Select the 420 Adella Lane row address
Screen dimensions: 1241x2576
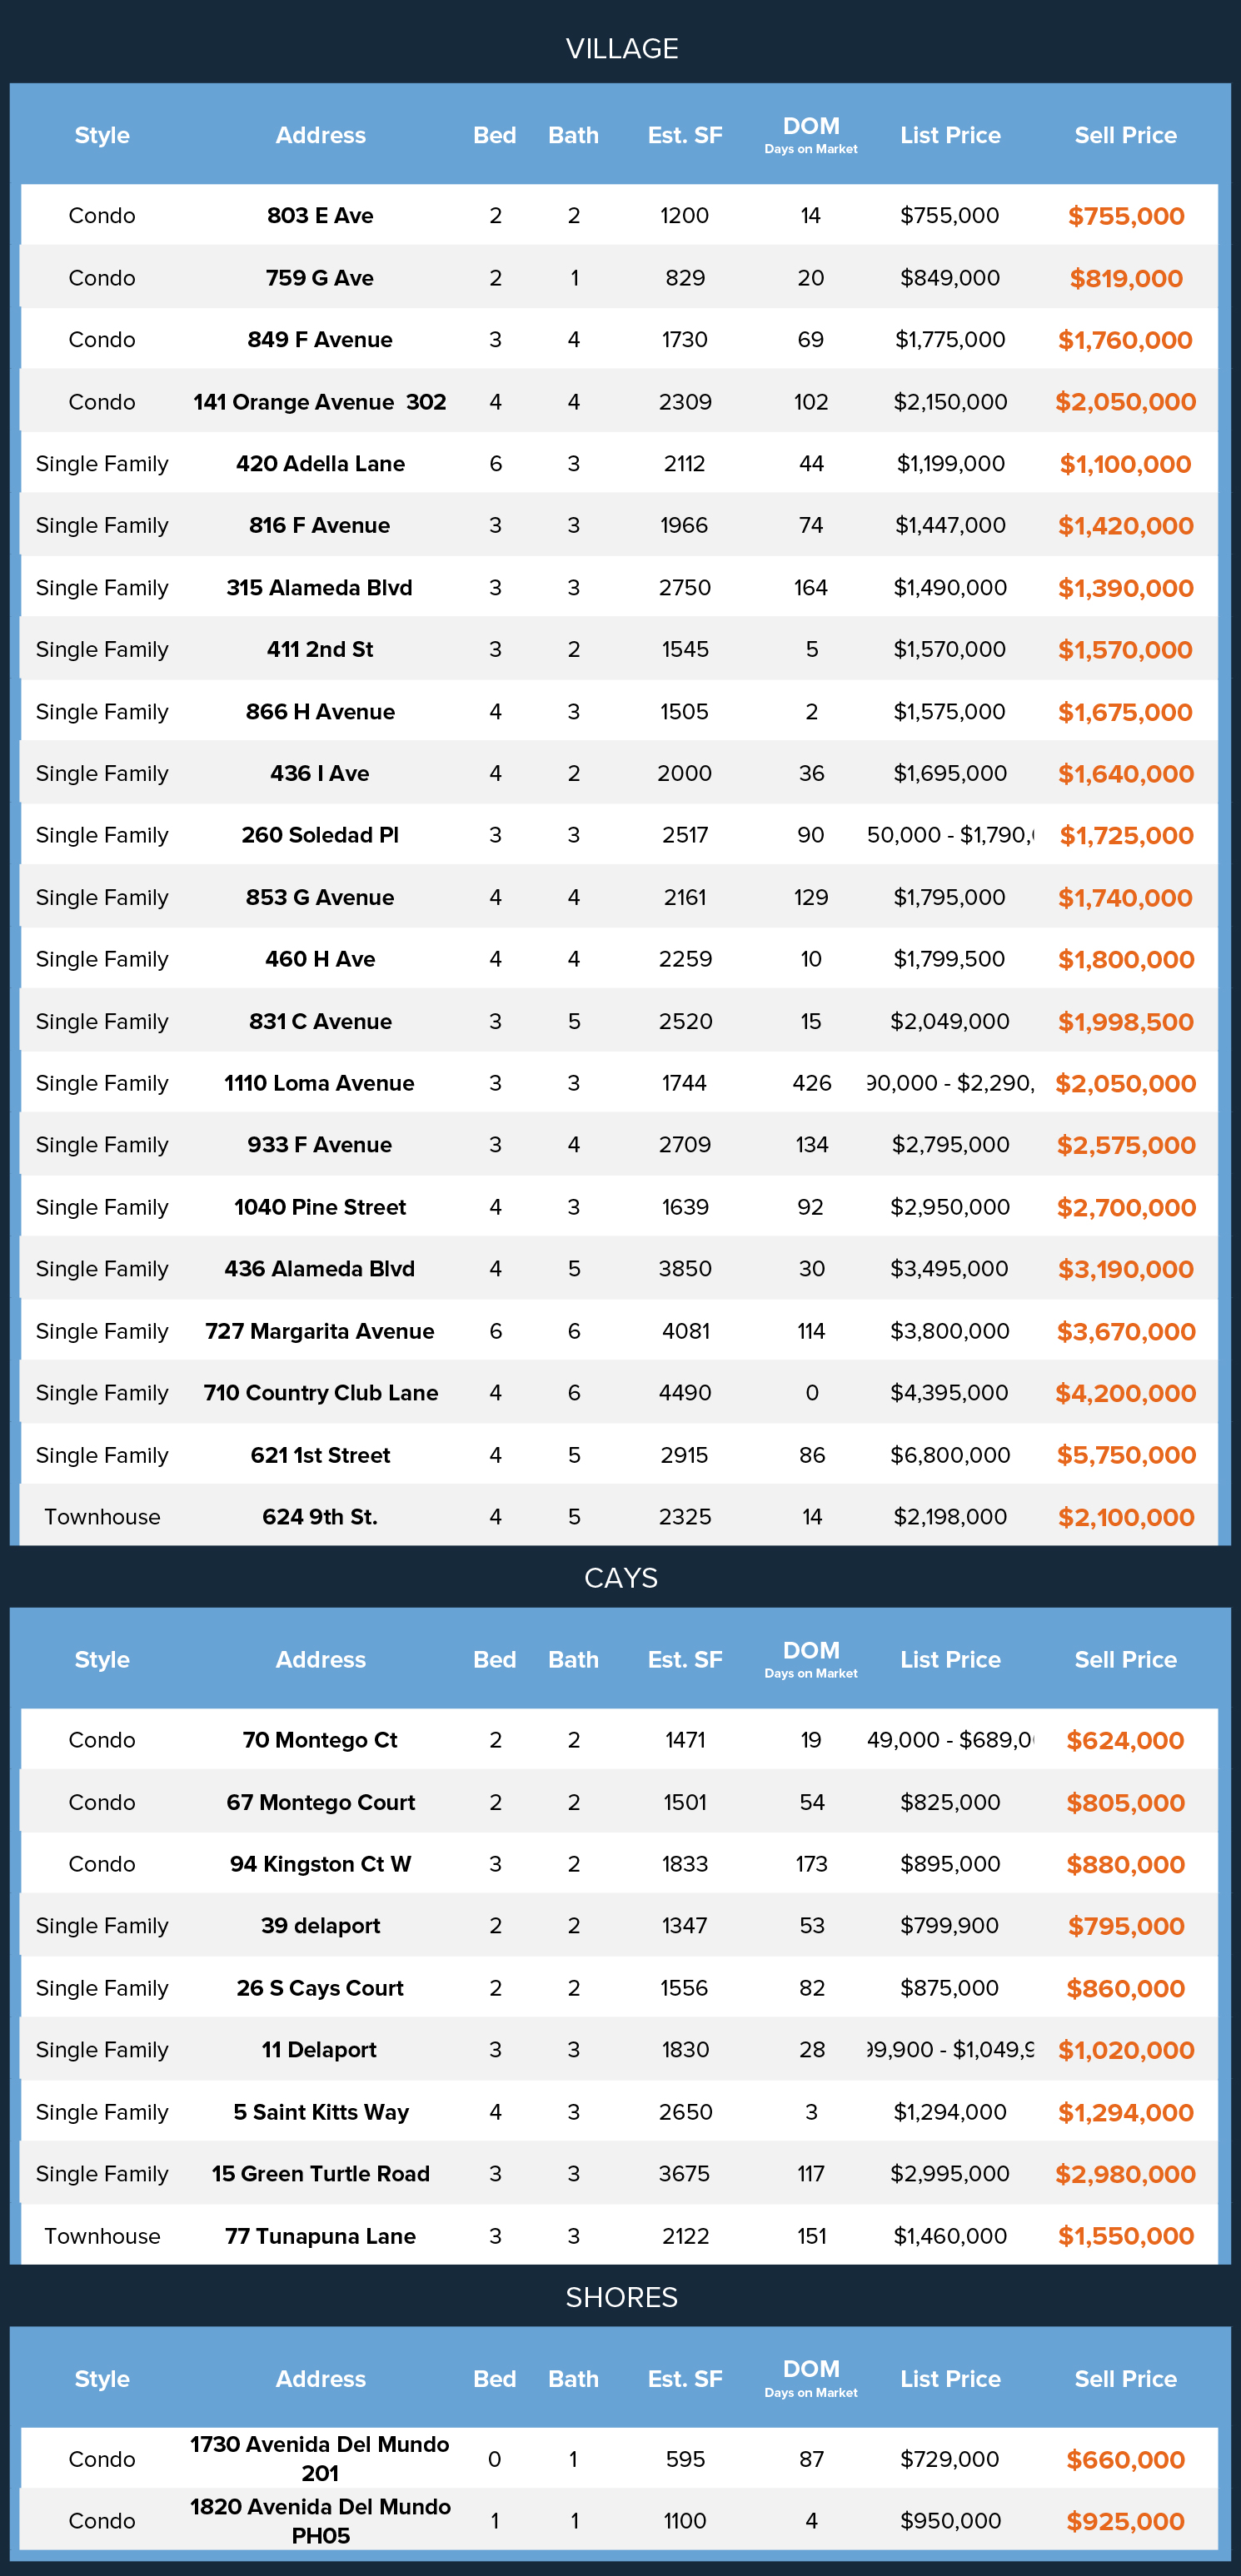pos(320,464)
